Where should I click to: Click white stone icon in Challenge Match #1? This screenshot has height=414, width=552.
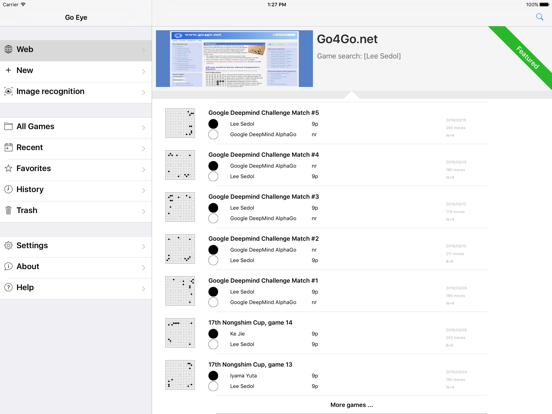213,302
